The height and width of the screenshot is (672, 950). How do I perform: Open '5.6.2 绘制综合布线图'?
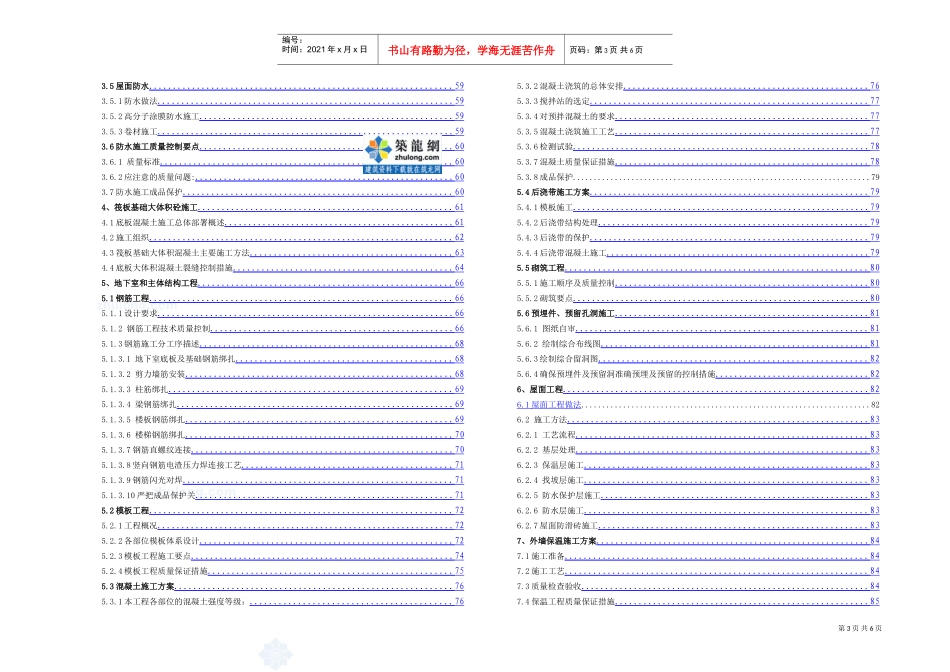pyautogui.click(x=698, y=344)
